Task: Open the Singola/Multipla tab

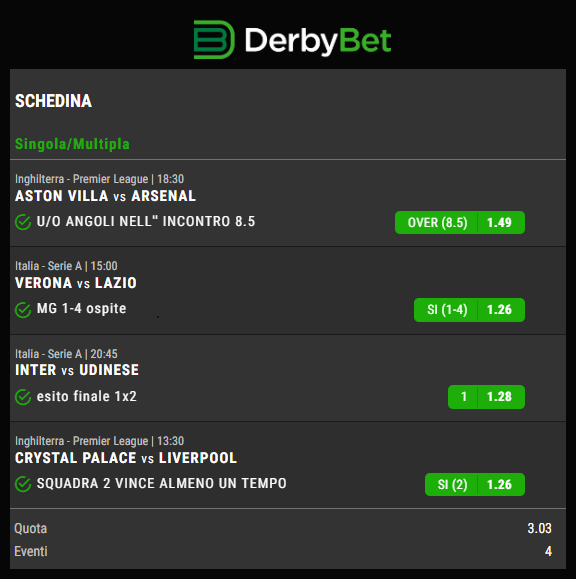Action: 72,144
